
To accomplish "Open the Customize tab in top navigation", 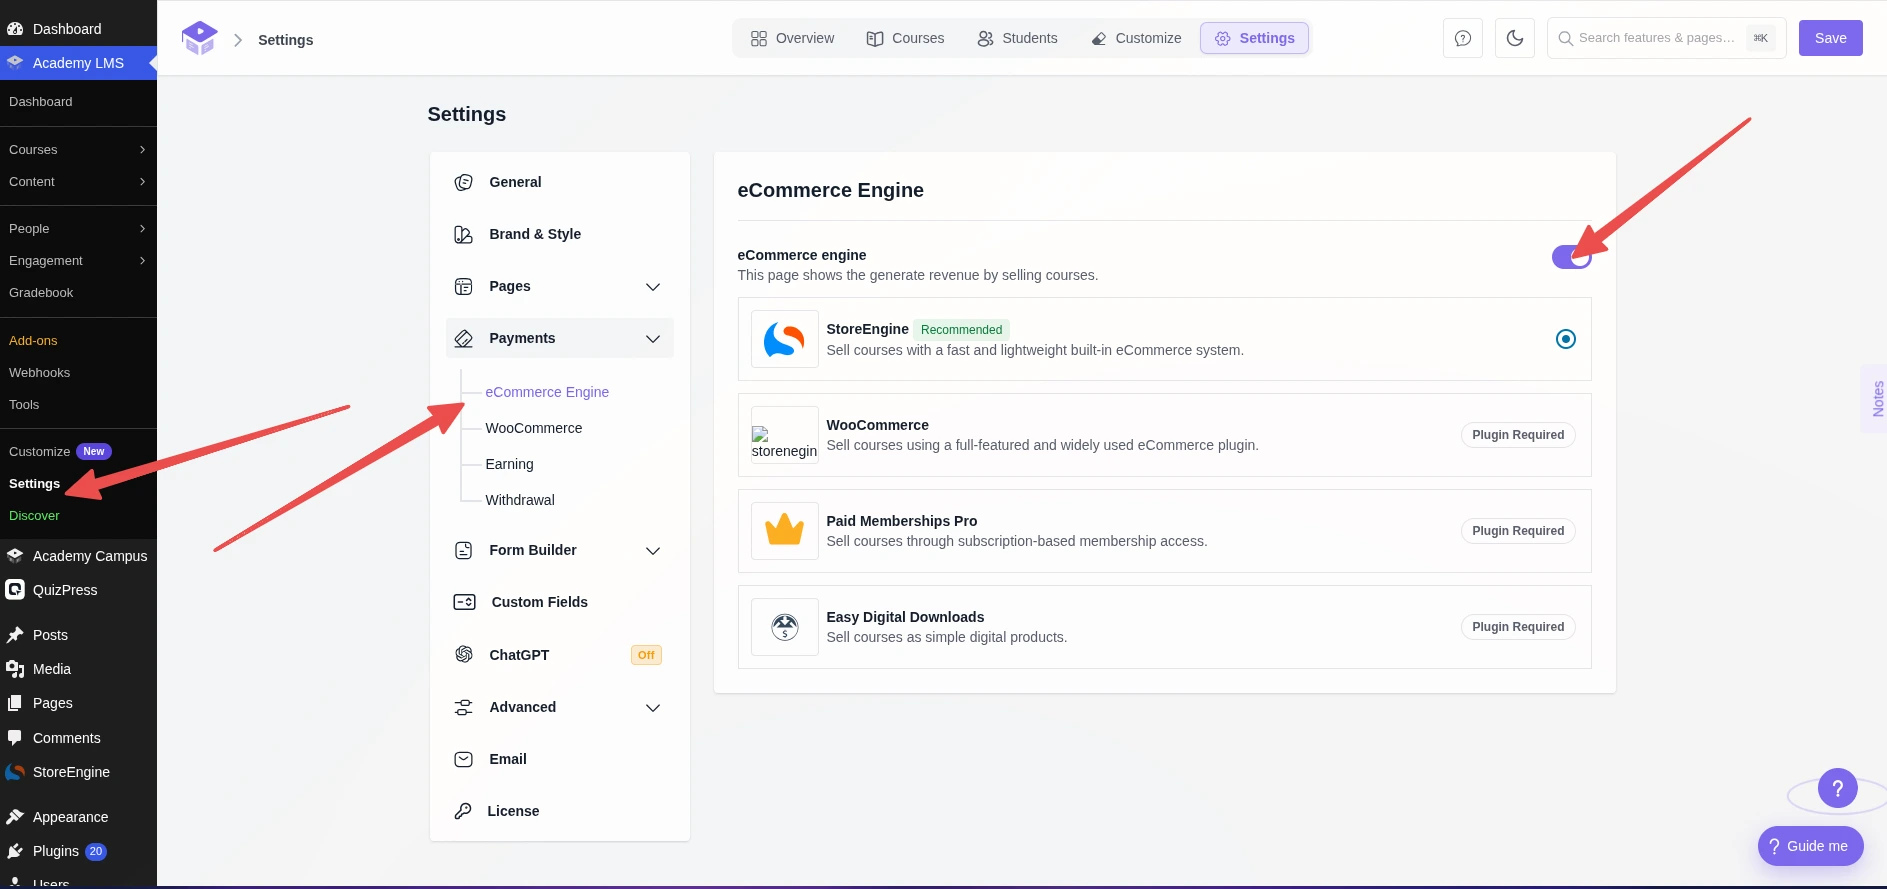I will 1136,38.
